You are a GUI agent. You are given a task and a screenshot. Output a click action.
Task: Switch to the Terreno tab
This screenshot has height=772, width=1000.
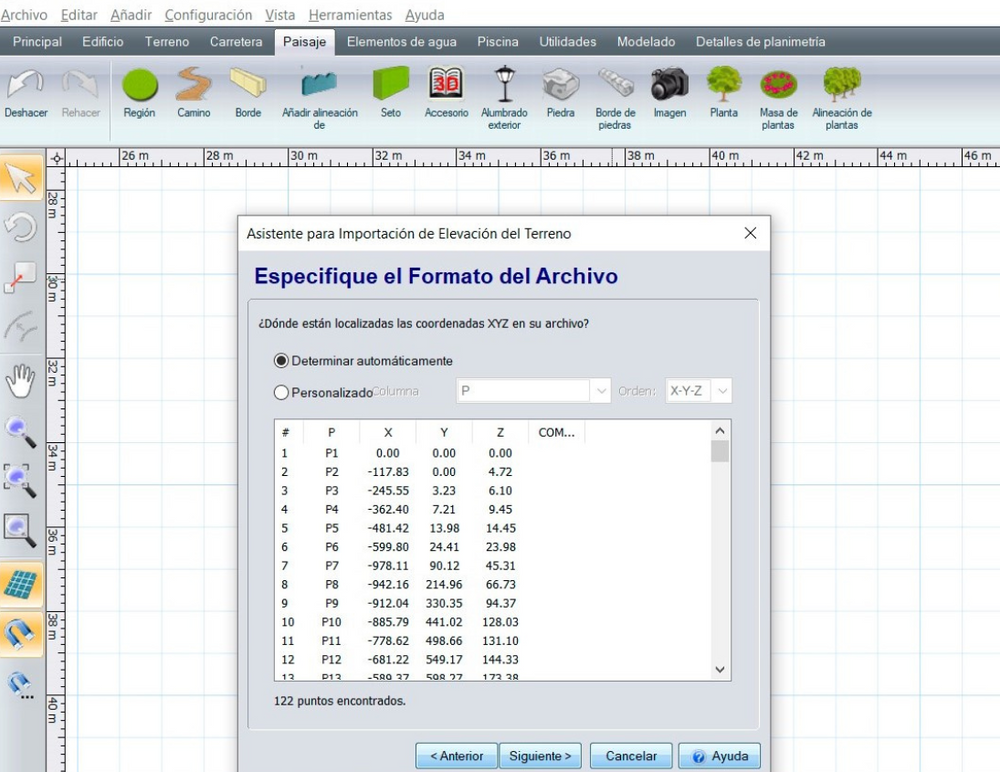click(x=166, y=42)
